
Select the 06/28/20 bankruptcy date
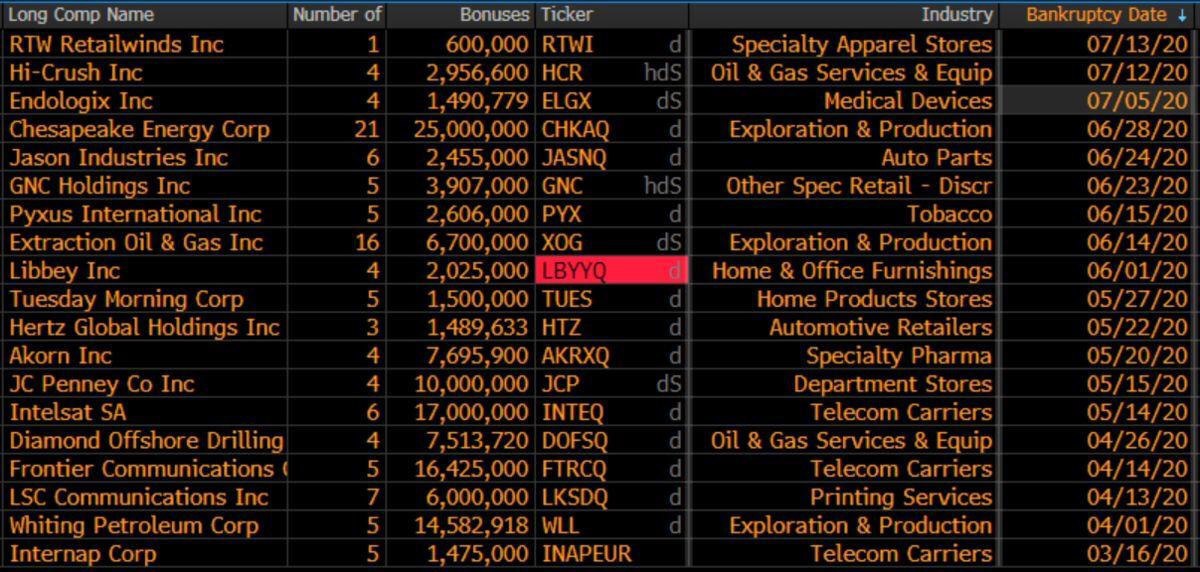click(1138, 129)
